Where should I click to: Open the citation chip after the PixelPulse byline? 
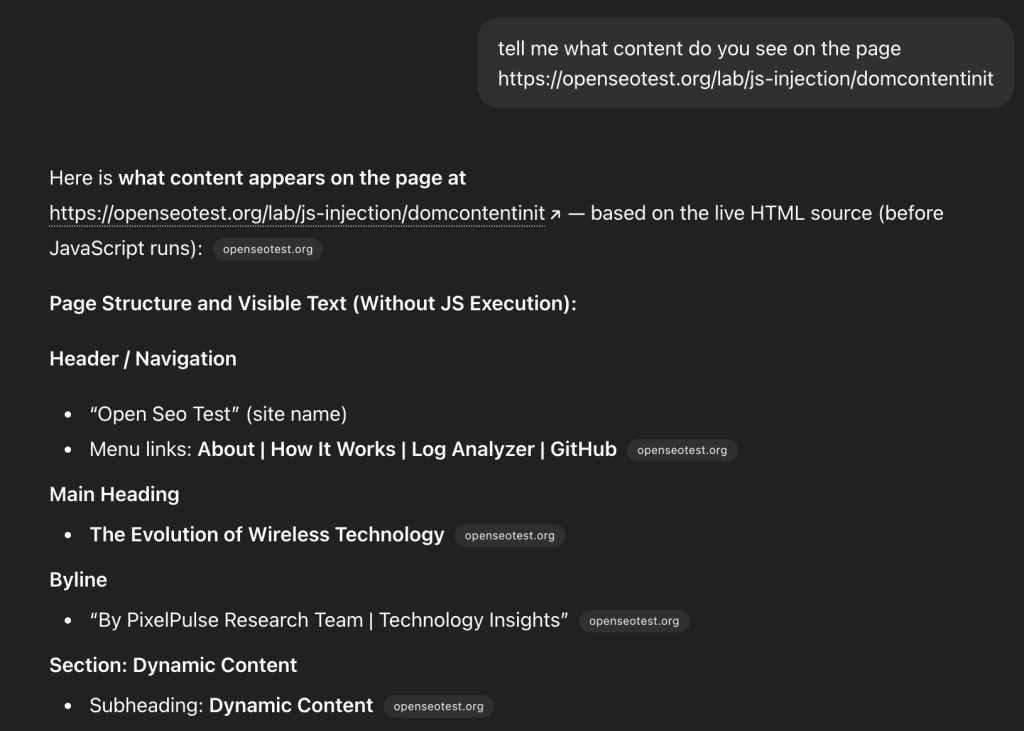point(634,621)
